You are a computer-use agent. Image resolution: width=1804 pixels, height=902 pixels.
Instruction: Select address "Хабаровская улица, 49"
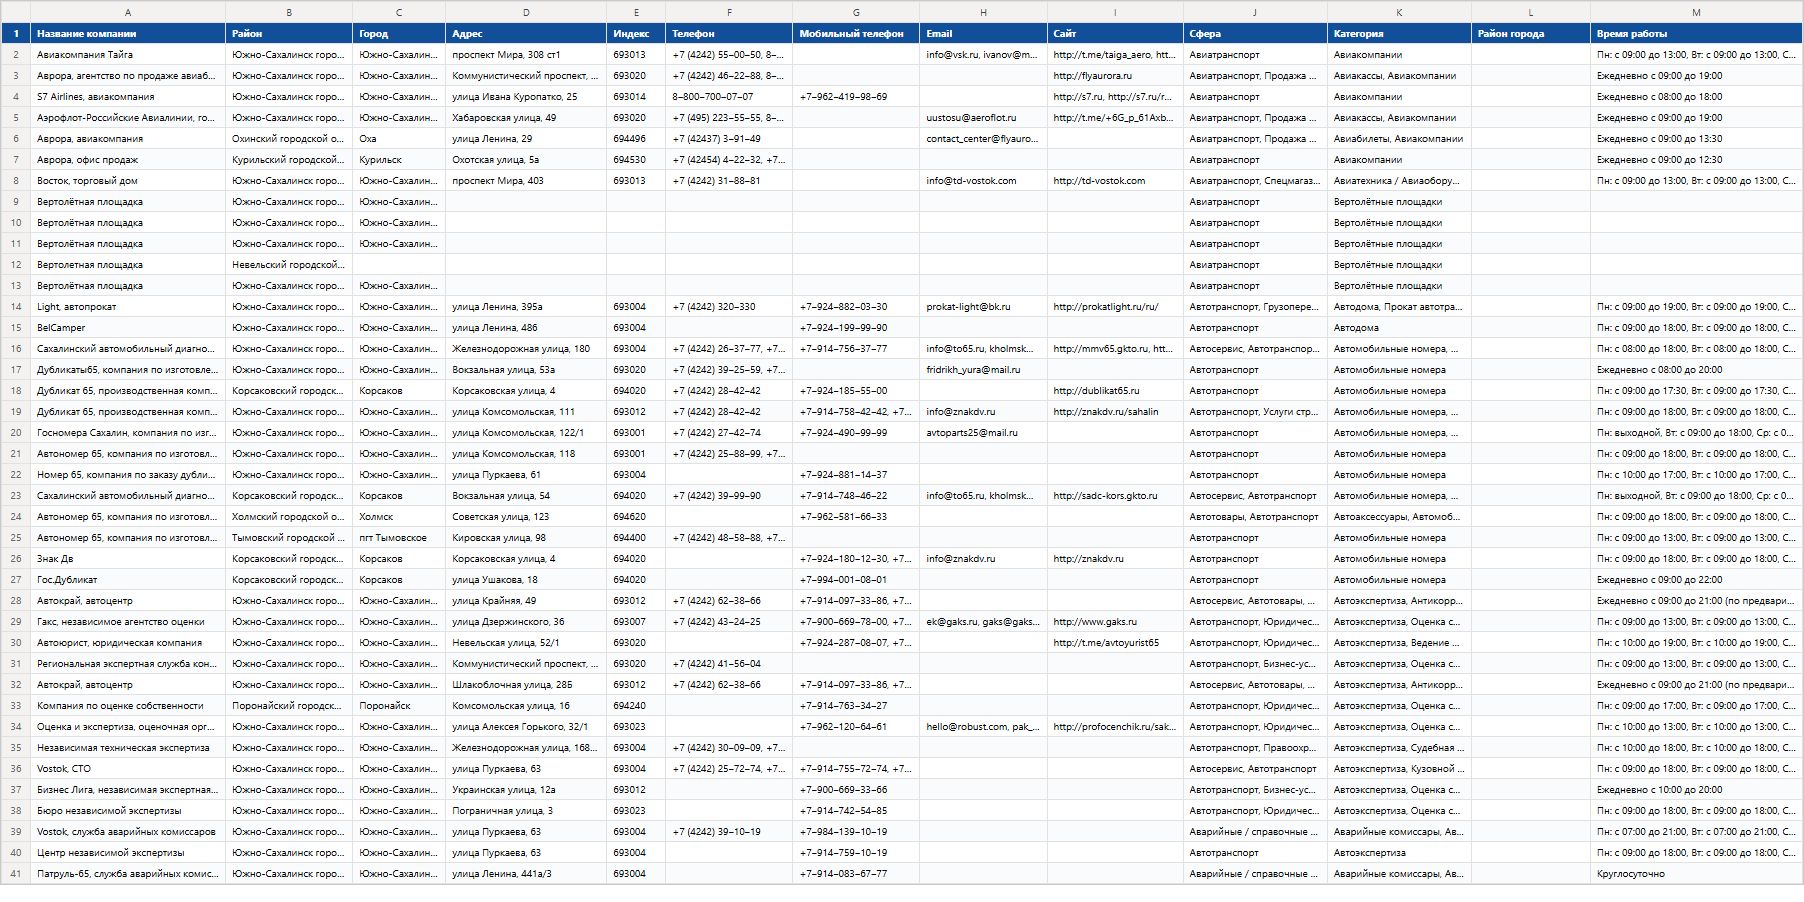coord(526,118)
